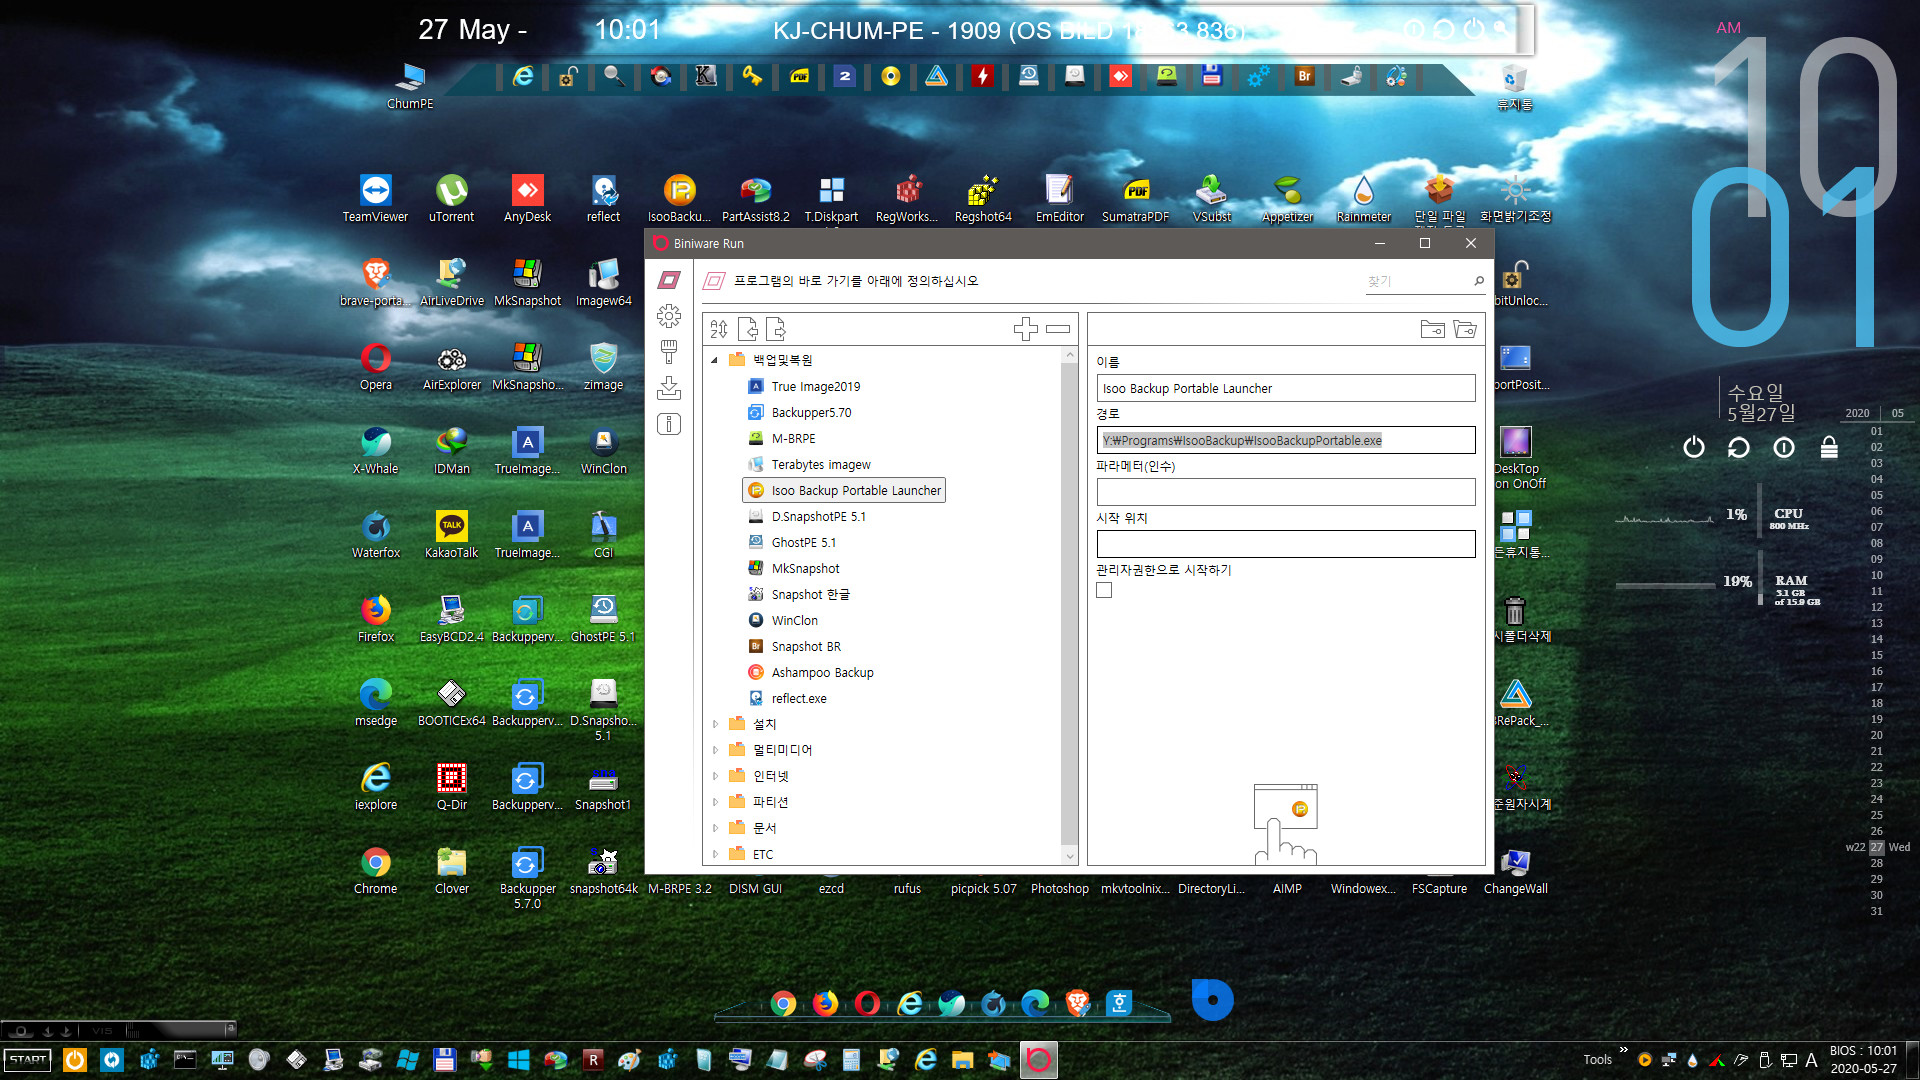Add a new shortcut with plus icon
The height and width of the screenshot is (1080, 1920).
point(1026,329)
